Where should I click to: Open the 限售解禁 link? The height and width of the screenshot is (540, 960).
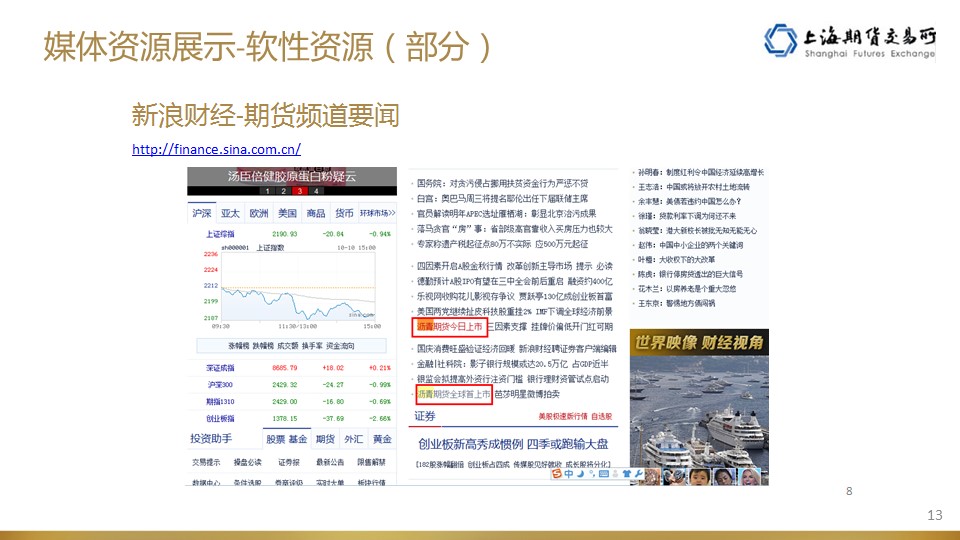pyautogui.click(x=372, y=462)
